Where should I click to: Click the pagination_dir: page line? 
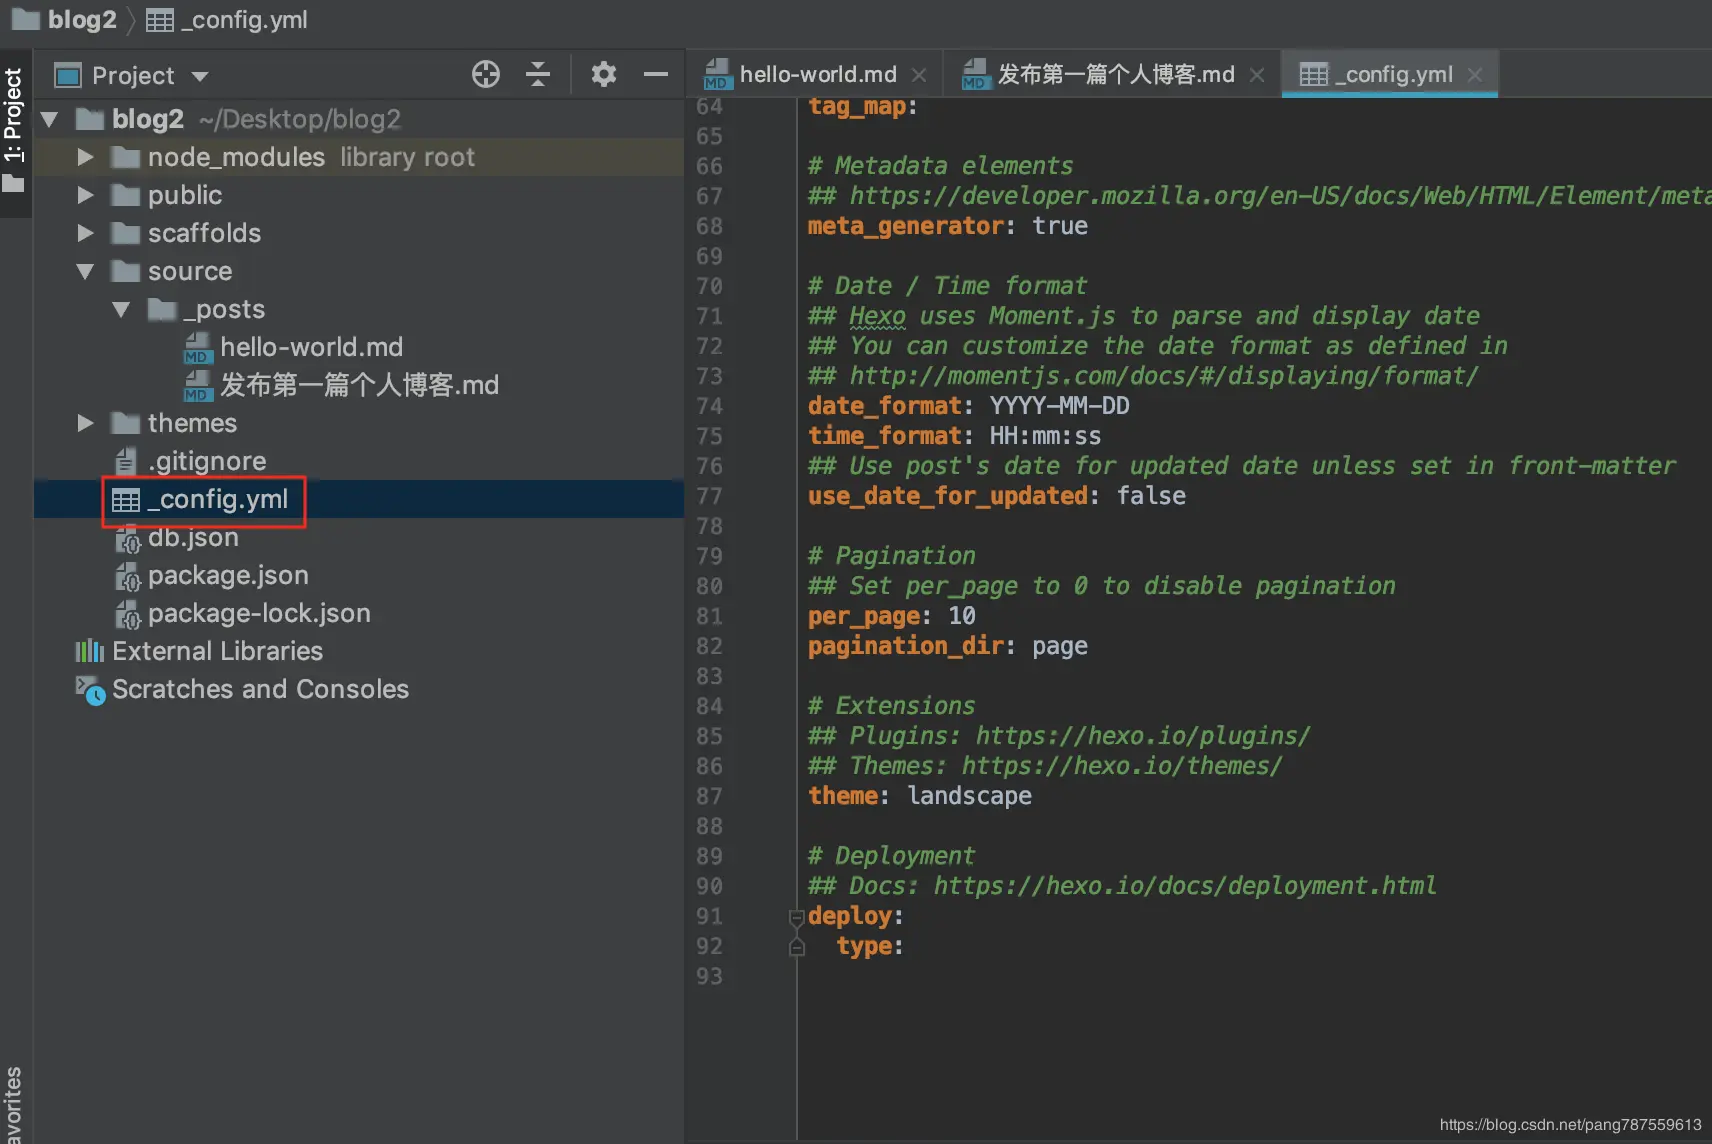point(948,646)
